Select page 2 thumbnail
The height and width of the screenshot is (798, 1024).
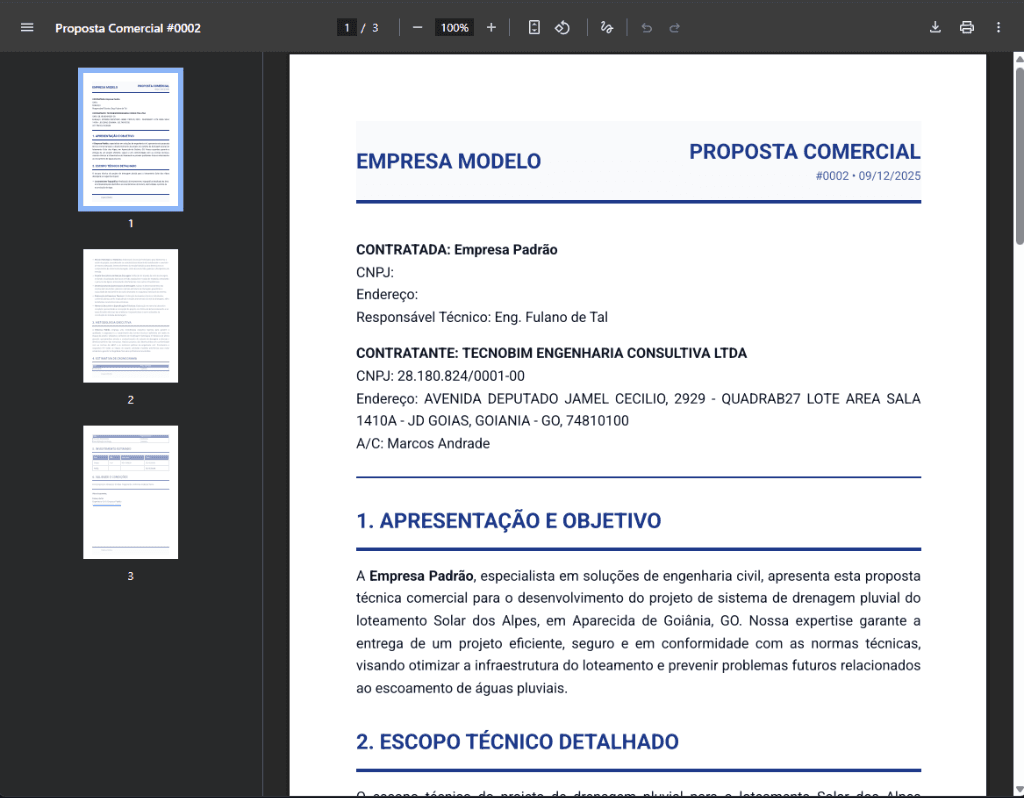click(x=130, y=316)
